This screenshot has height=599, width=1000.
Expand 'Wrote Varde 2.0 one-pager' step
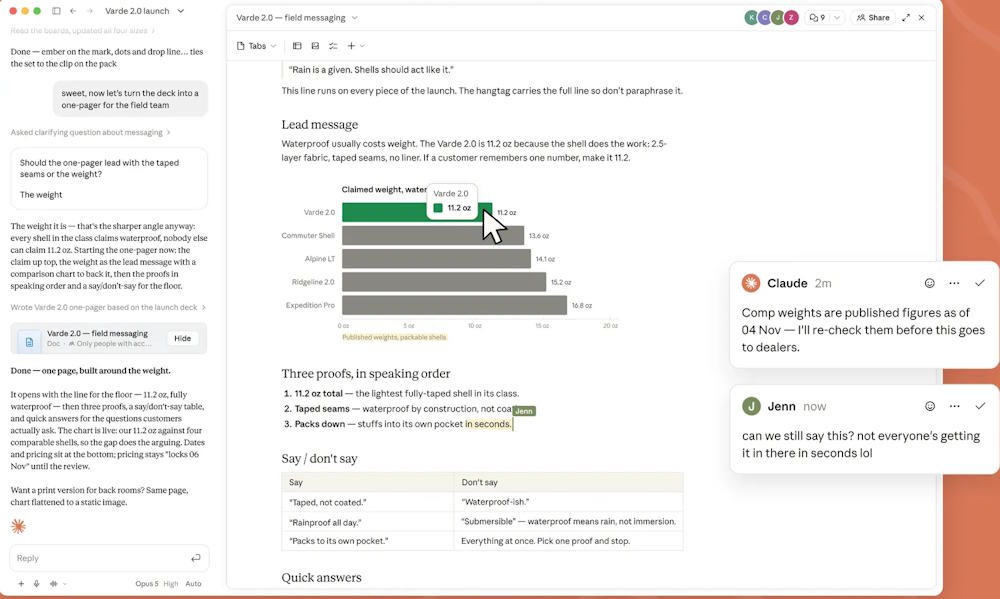[x=108, y=307]
